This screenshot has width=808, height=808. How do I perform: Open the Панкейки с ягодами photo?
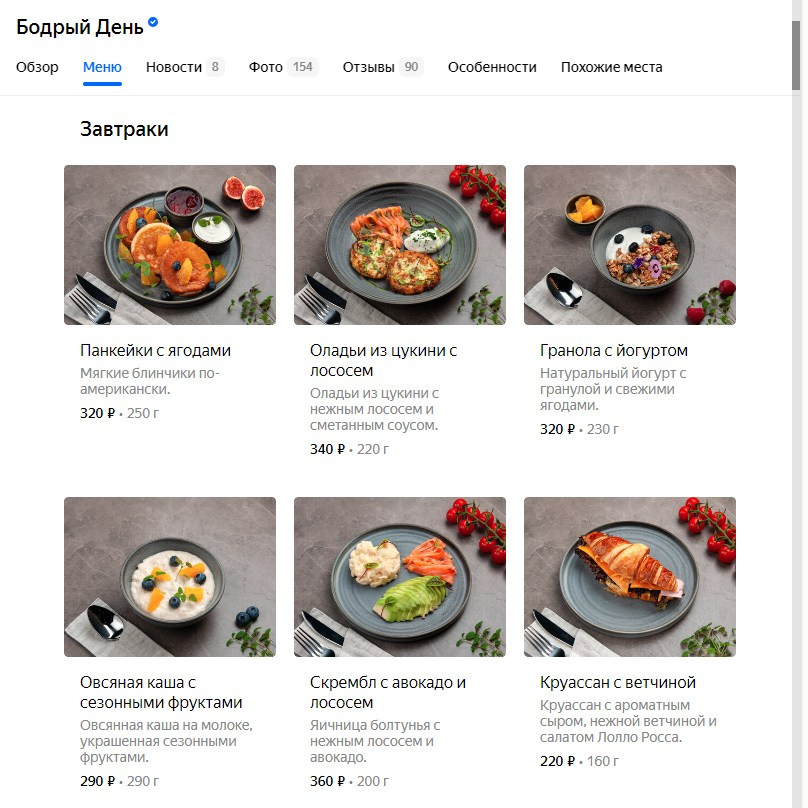170,245
